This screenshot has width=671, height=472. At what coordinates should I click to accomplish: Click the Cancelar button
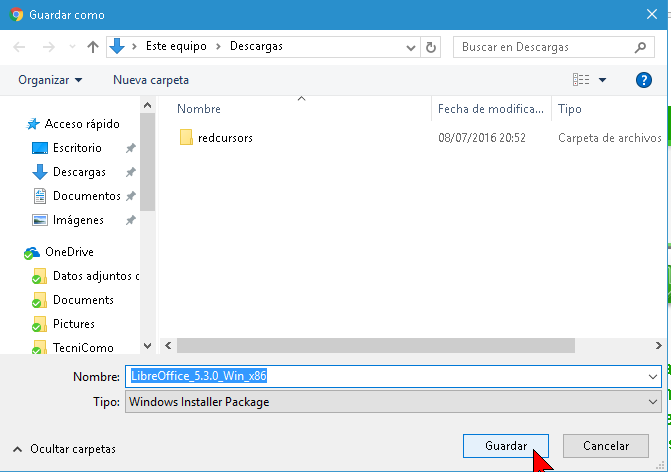click(x=606, y=446)
